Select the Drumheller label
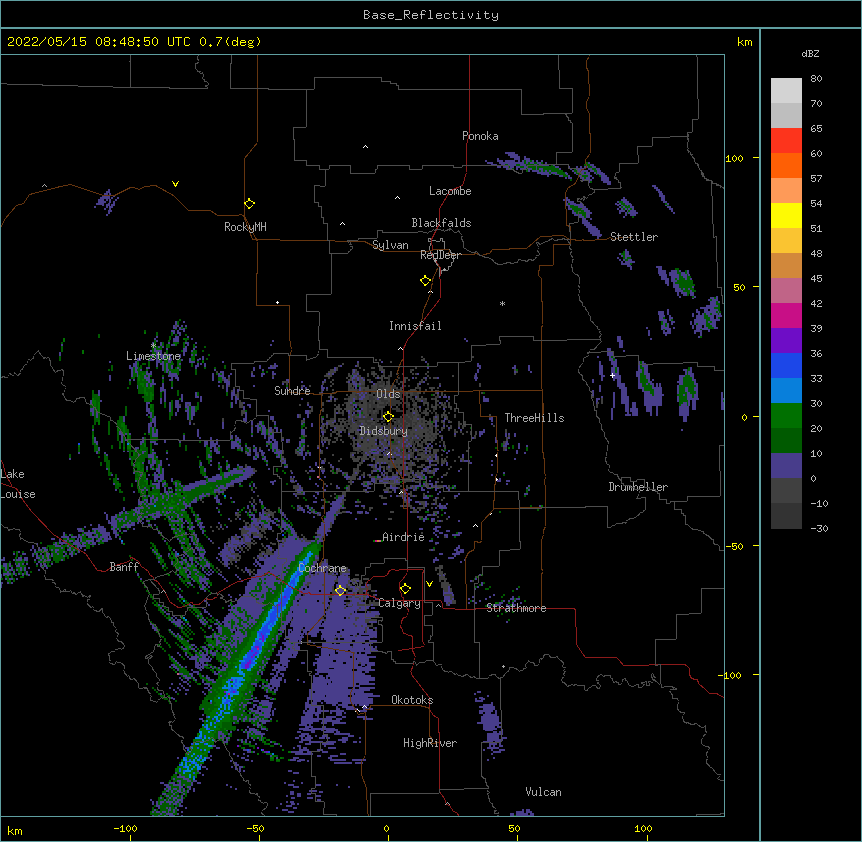 638,487
